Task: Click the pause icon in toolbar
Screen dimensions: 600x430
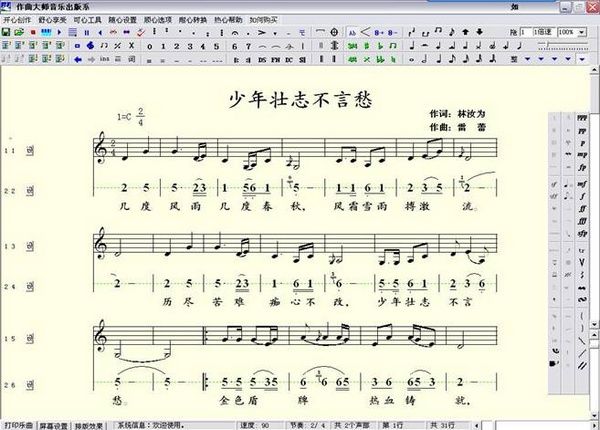Action: (x=85, y=32)
